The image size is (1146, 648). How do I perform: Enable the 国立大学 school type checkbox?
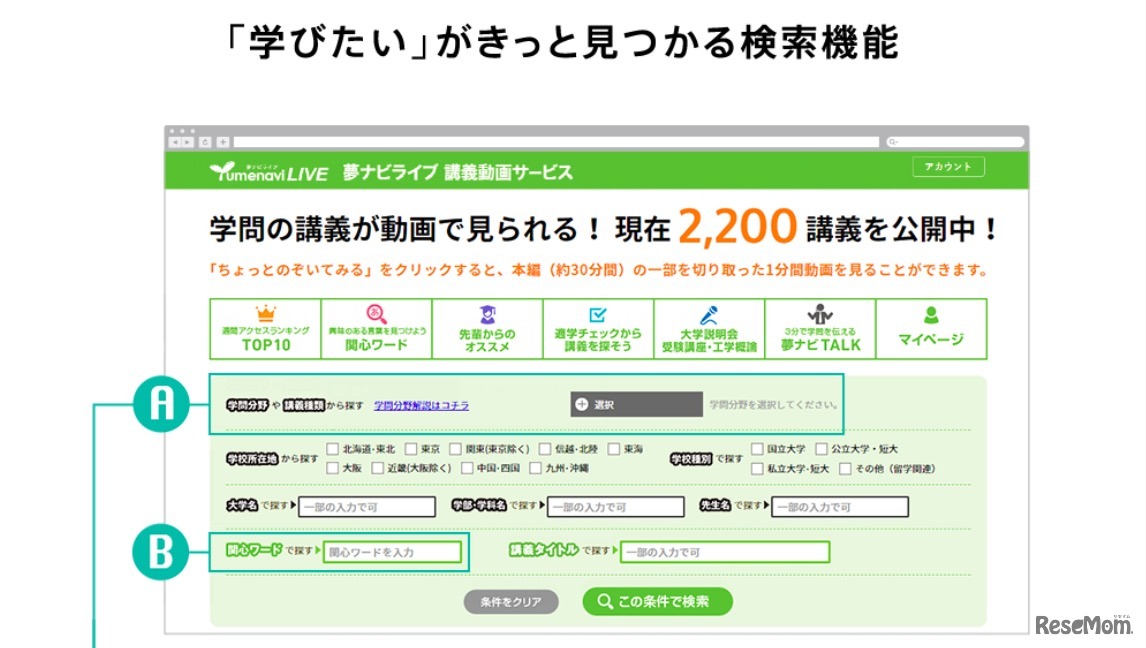(x=760, y=448)
